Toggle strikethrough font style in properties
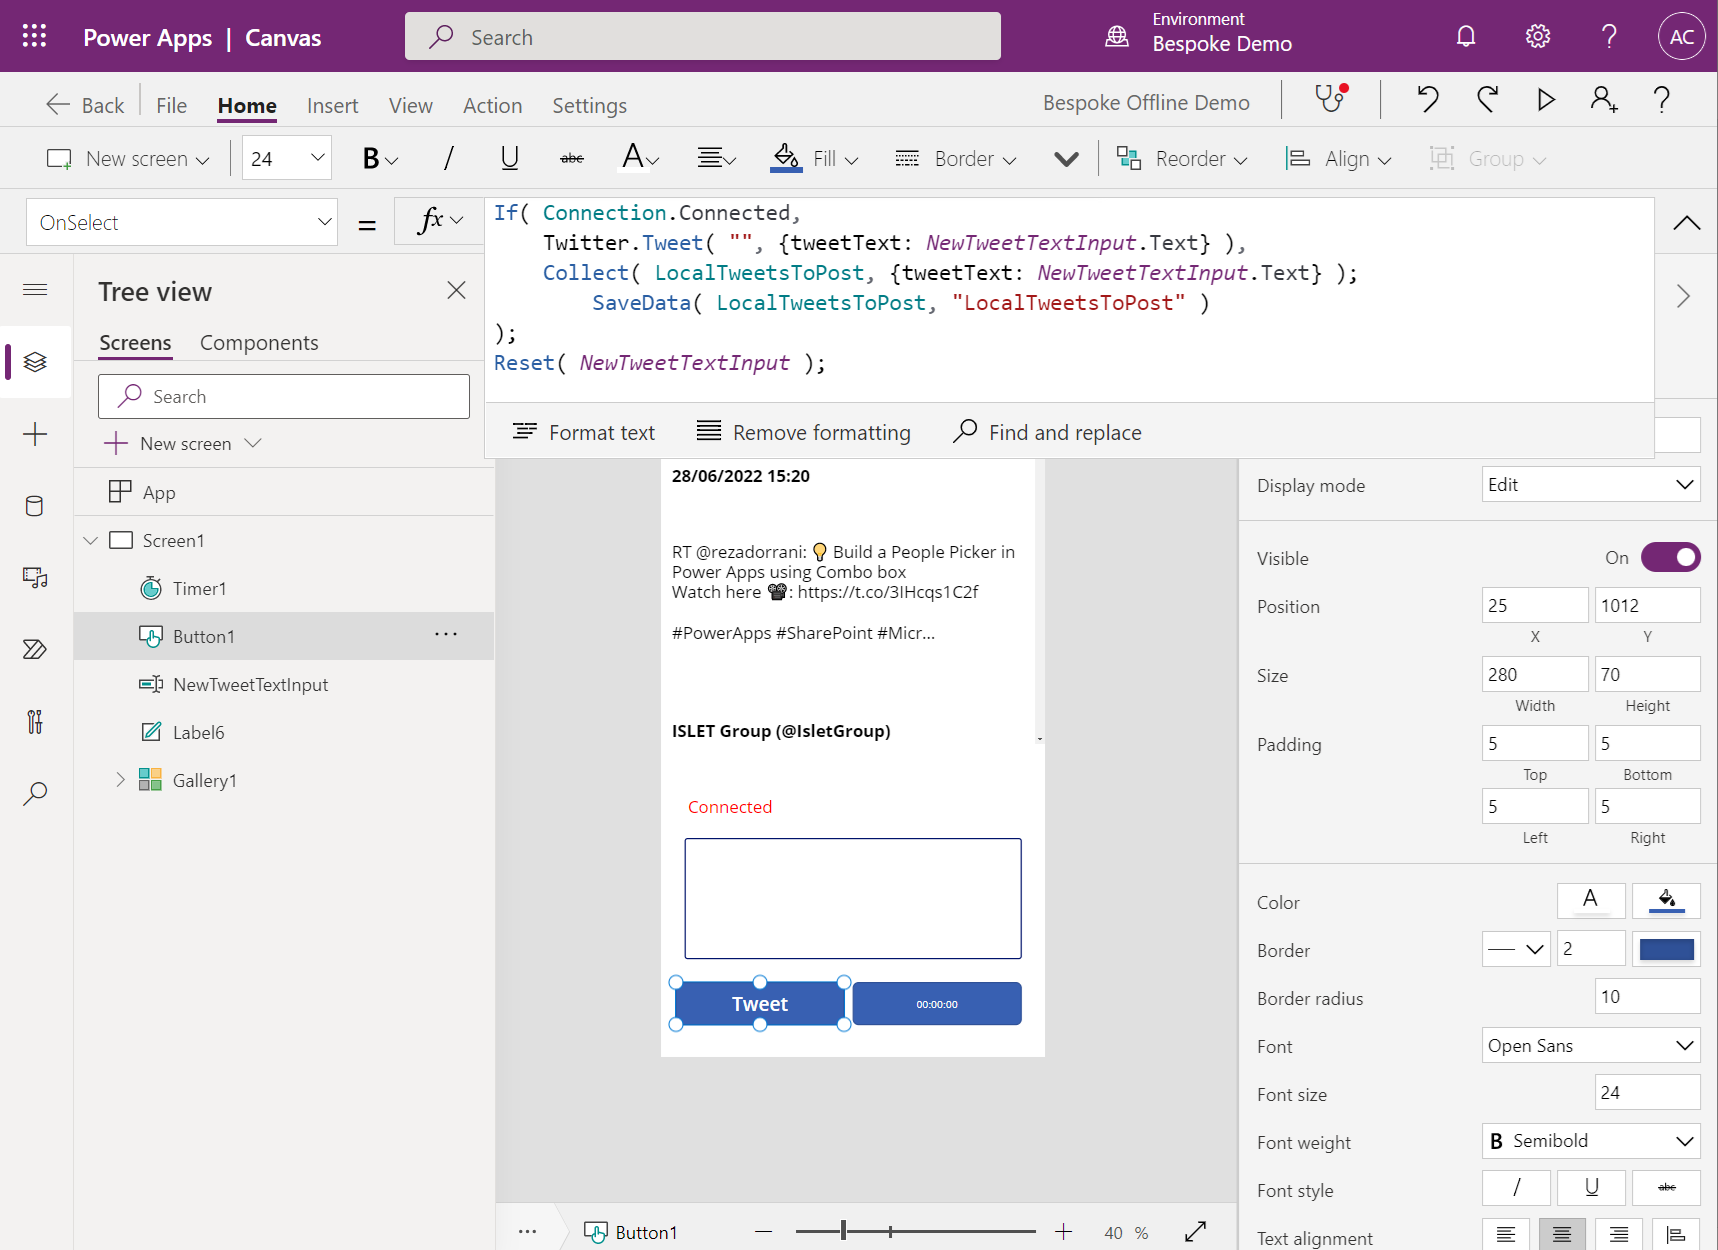The height and width of the screenshot is (1250, 1718). tap(1667, 1188)
